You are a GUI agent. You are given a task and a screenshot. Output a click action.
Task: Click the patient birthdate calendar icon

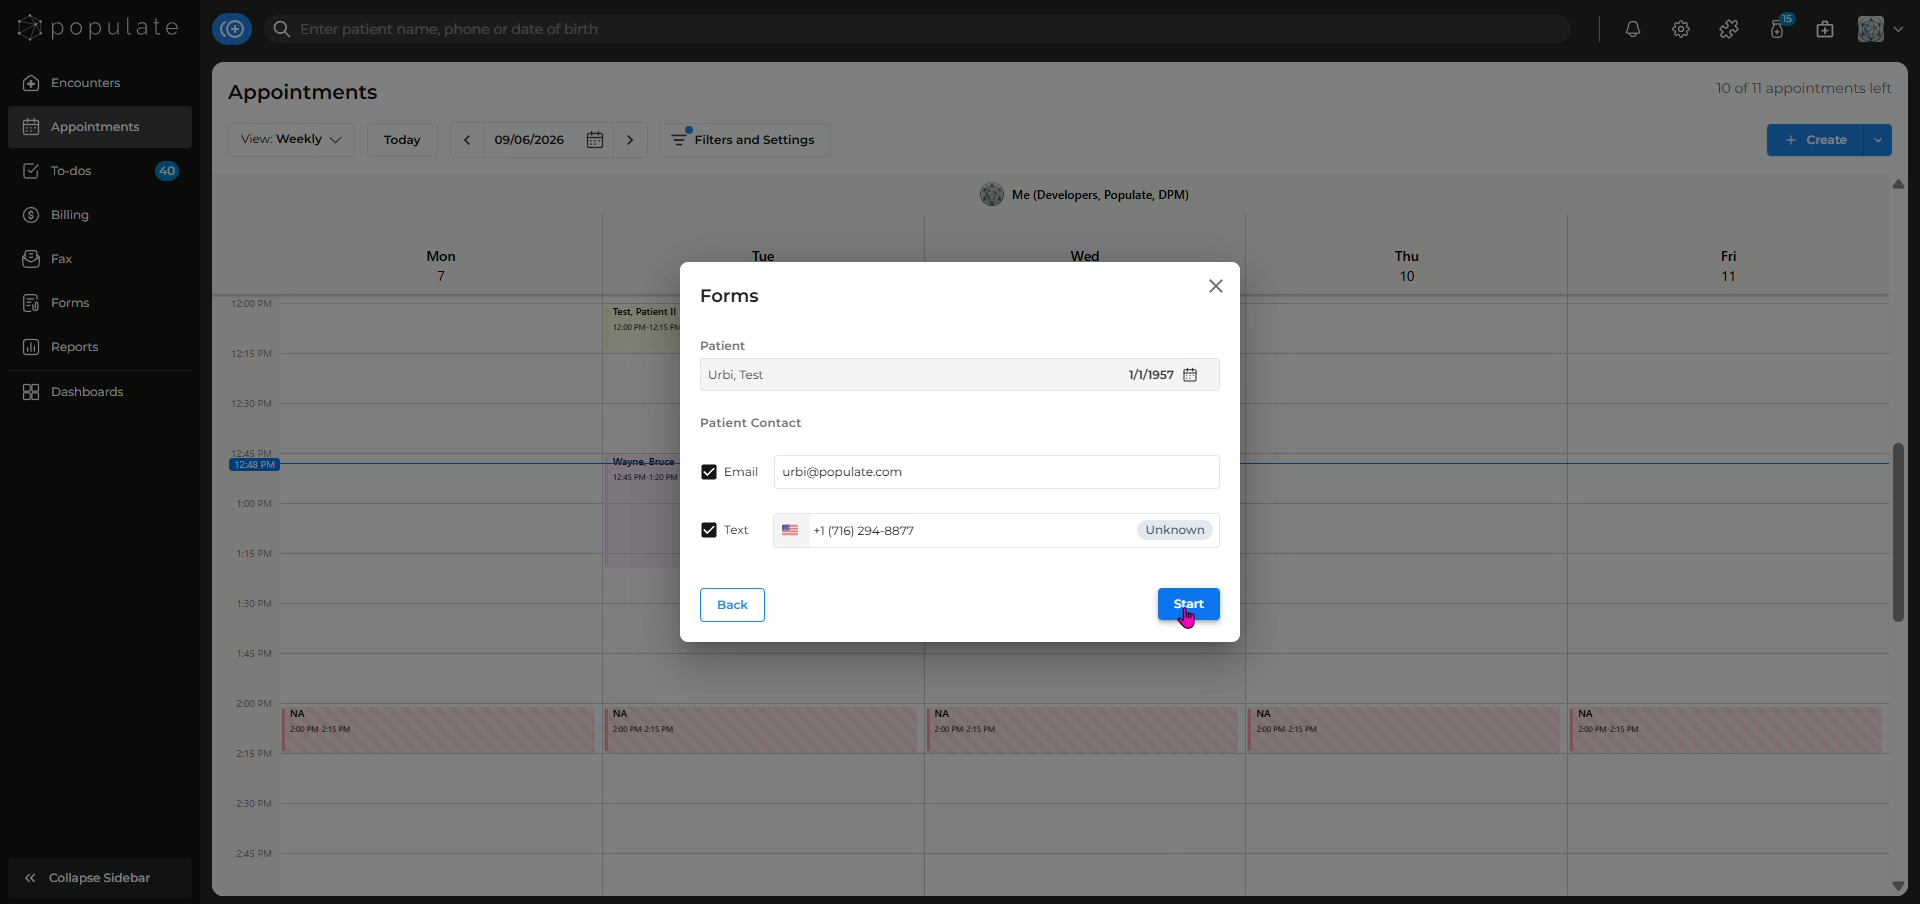point(1190,375)
